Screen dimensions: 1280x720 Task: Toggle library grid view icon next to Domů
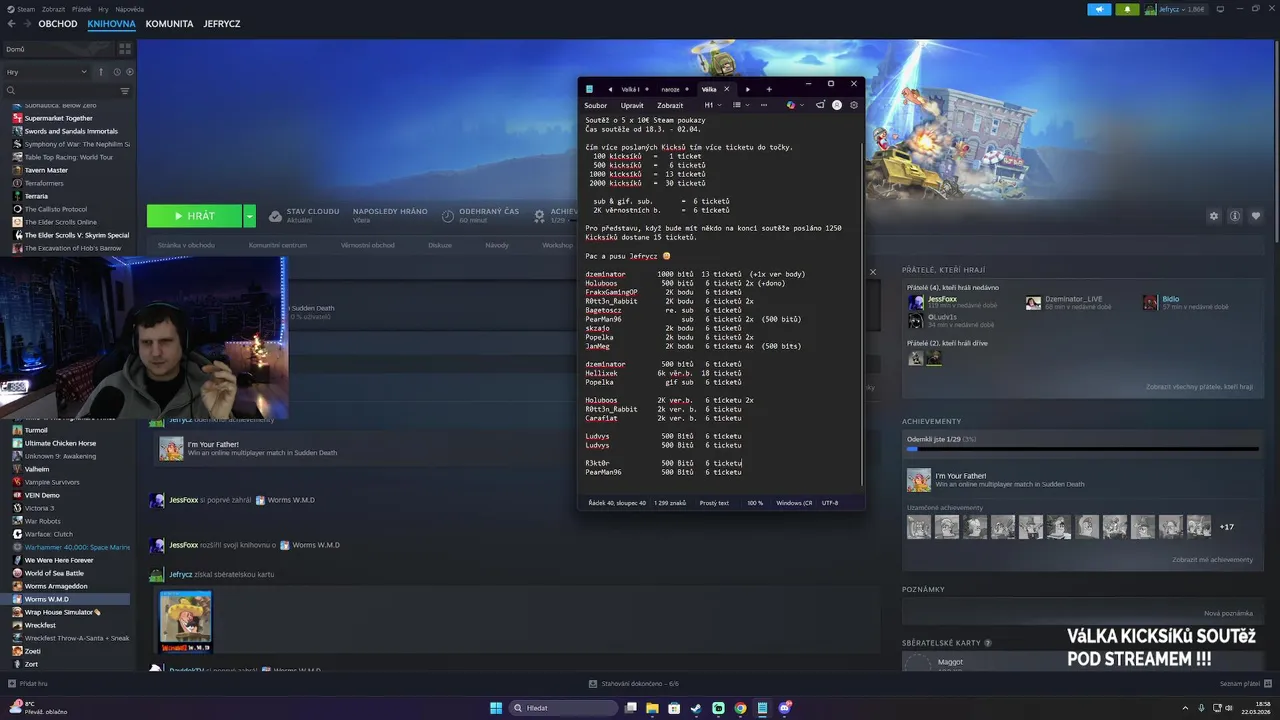point(125,48)
